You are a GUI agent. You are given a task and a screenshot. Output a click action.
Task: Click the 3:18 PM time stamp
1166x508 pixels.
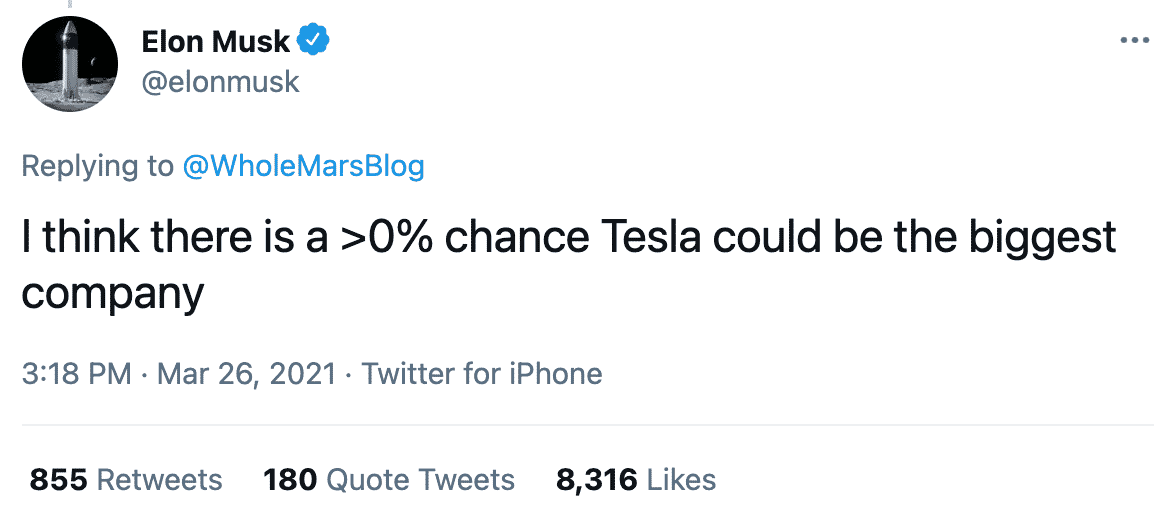76,374
